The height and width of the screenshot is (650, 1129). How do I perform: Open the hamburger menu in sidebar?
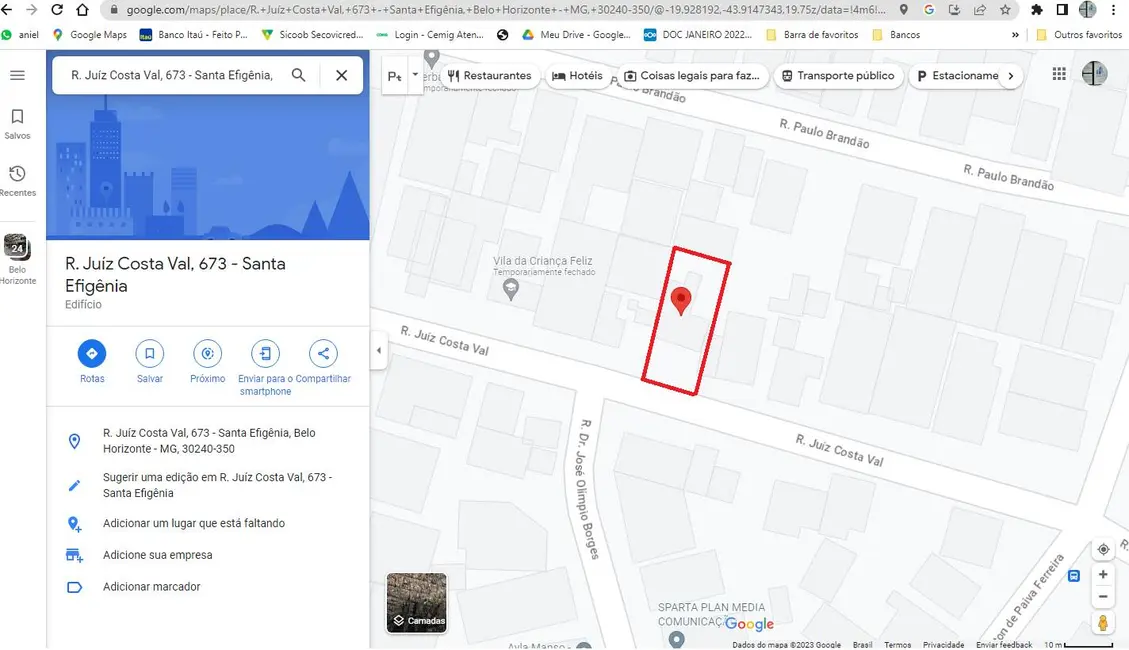click(x=17, y=75)
